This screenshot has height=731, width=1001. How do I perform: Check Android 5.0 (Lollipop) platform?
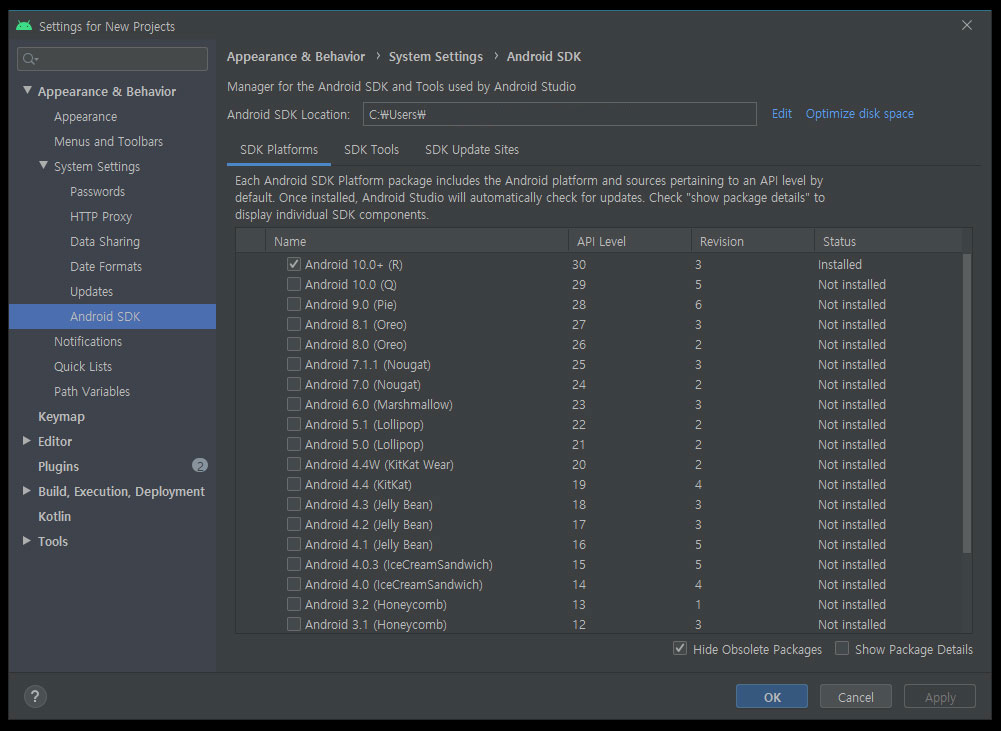click(294, 444)
